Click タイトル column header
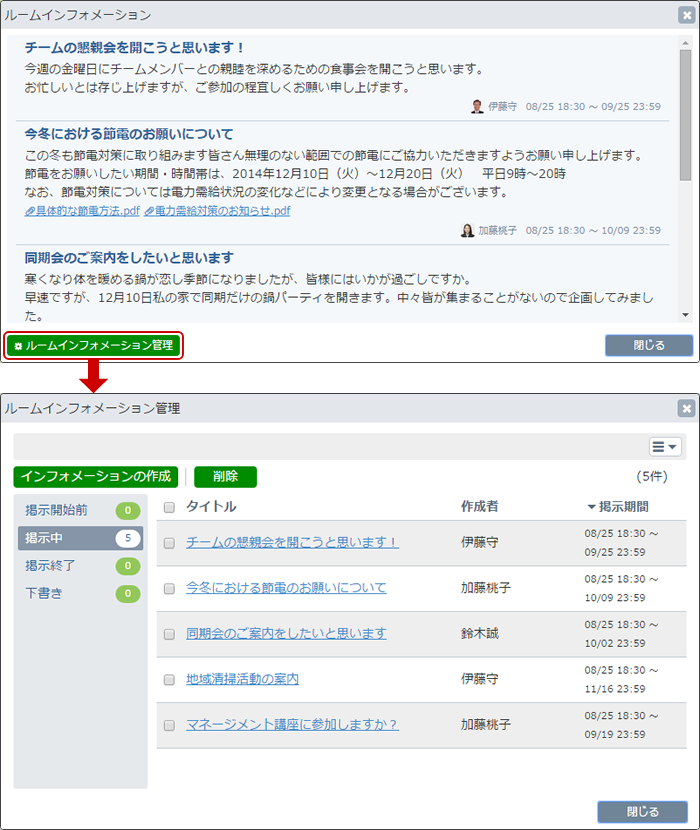700x830 pixels. (211, 507)
